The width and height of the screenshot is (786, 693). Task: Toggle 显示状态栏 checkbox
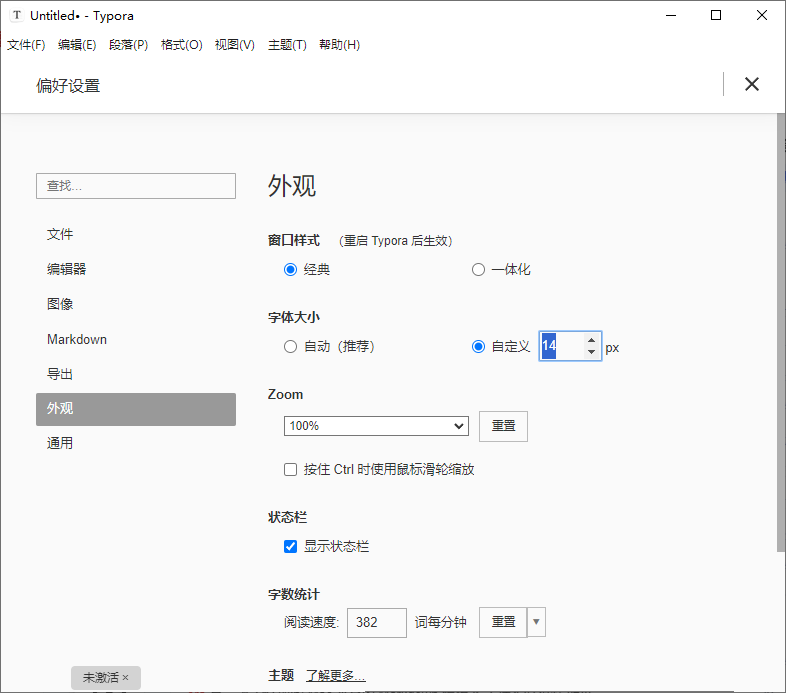(290, 547)
